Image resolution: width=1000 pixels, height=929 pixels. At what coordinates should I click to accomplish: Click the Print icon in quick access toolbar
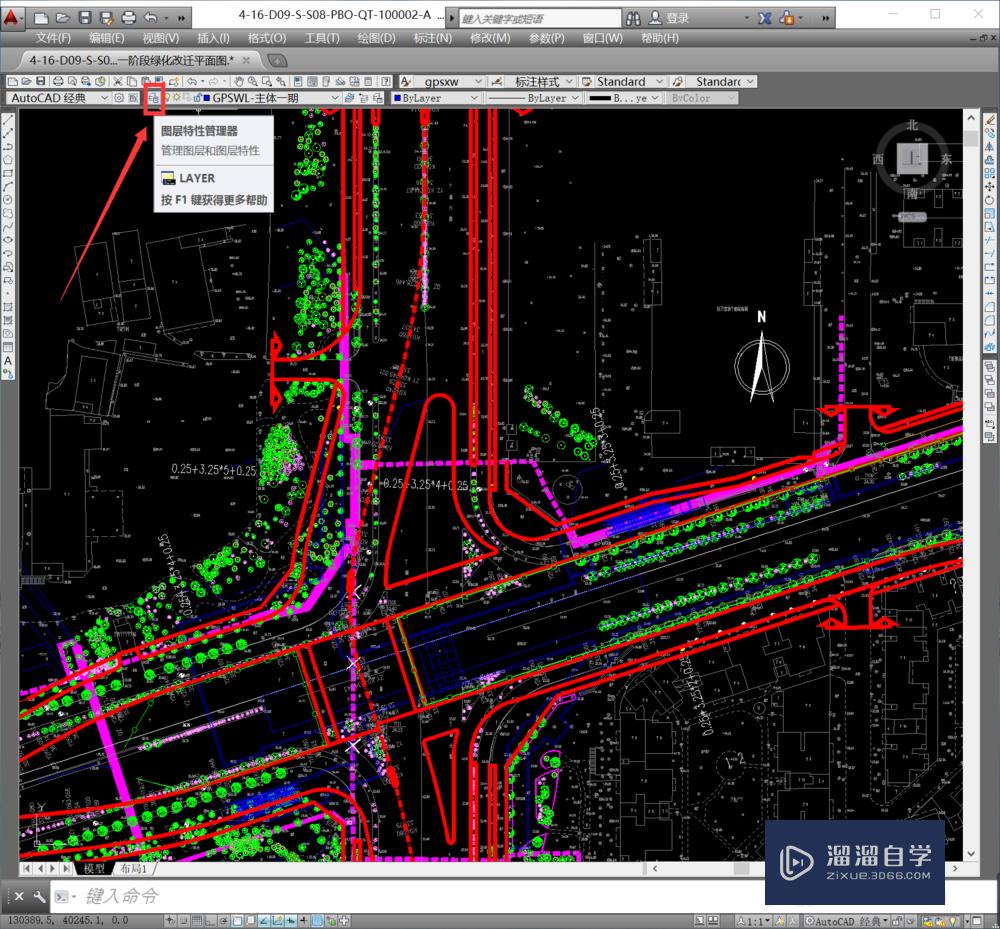click(x=129, y=17)
